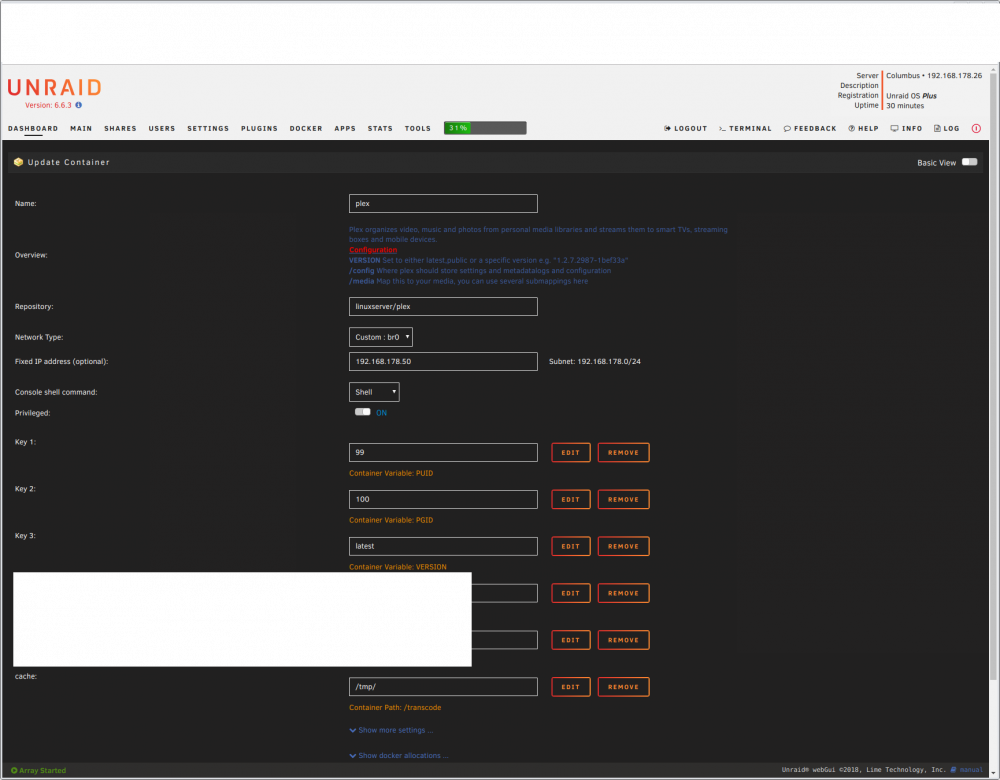Open the Shares tab
This screenshot has width=1000, height=780.
point(121,128)
